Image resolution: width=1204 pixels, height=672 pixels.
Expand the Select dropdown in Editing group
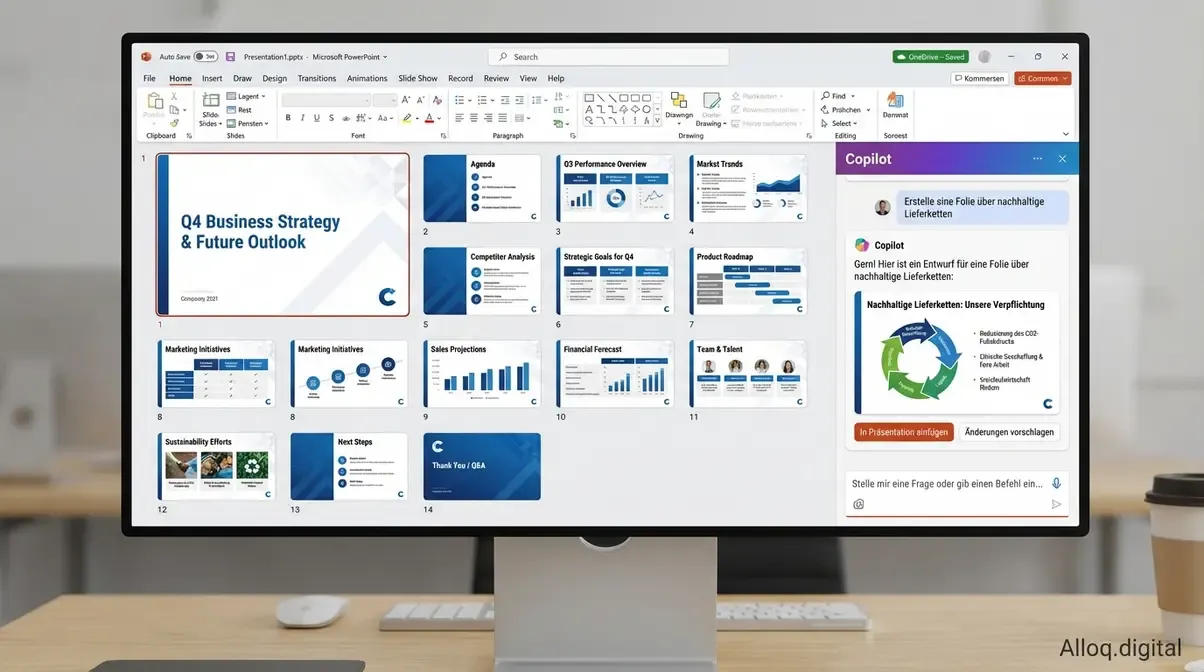pos(854,124)
